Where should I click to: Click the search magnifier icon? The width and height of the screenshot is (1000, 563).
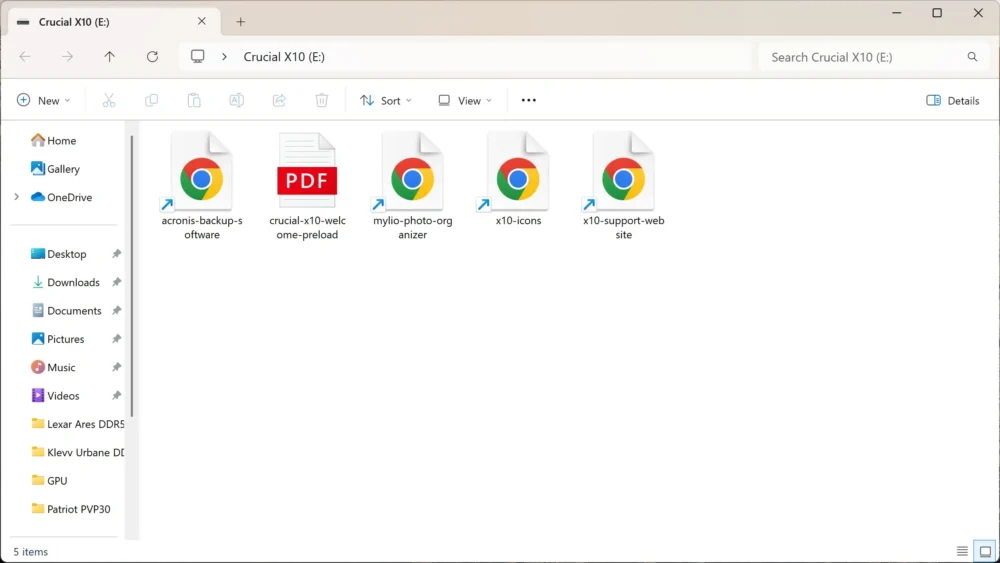tap(972, 57)
